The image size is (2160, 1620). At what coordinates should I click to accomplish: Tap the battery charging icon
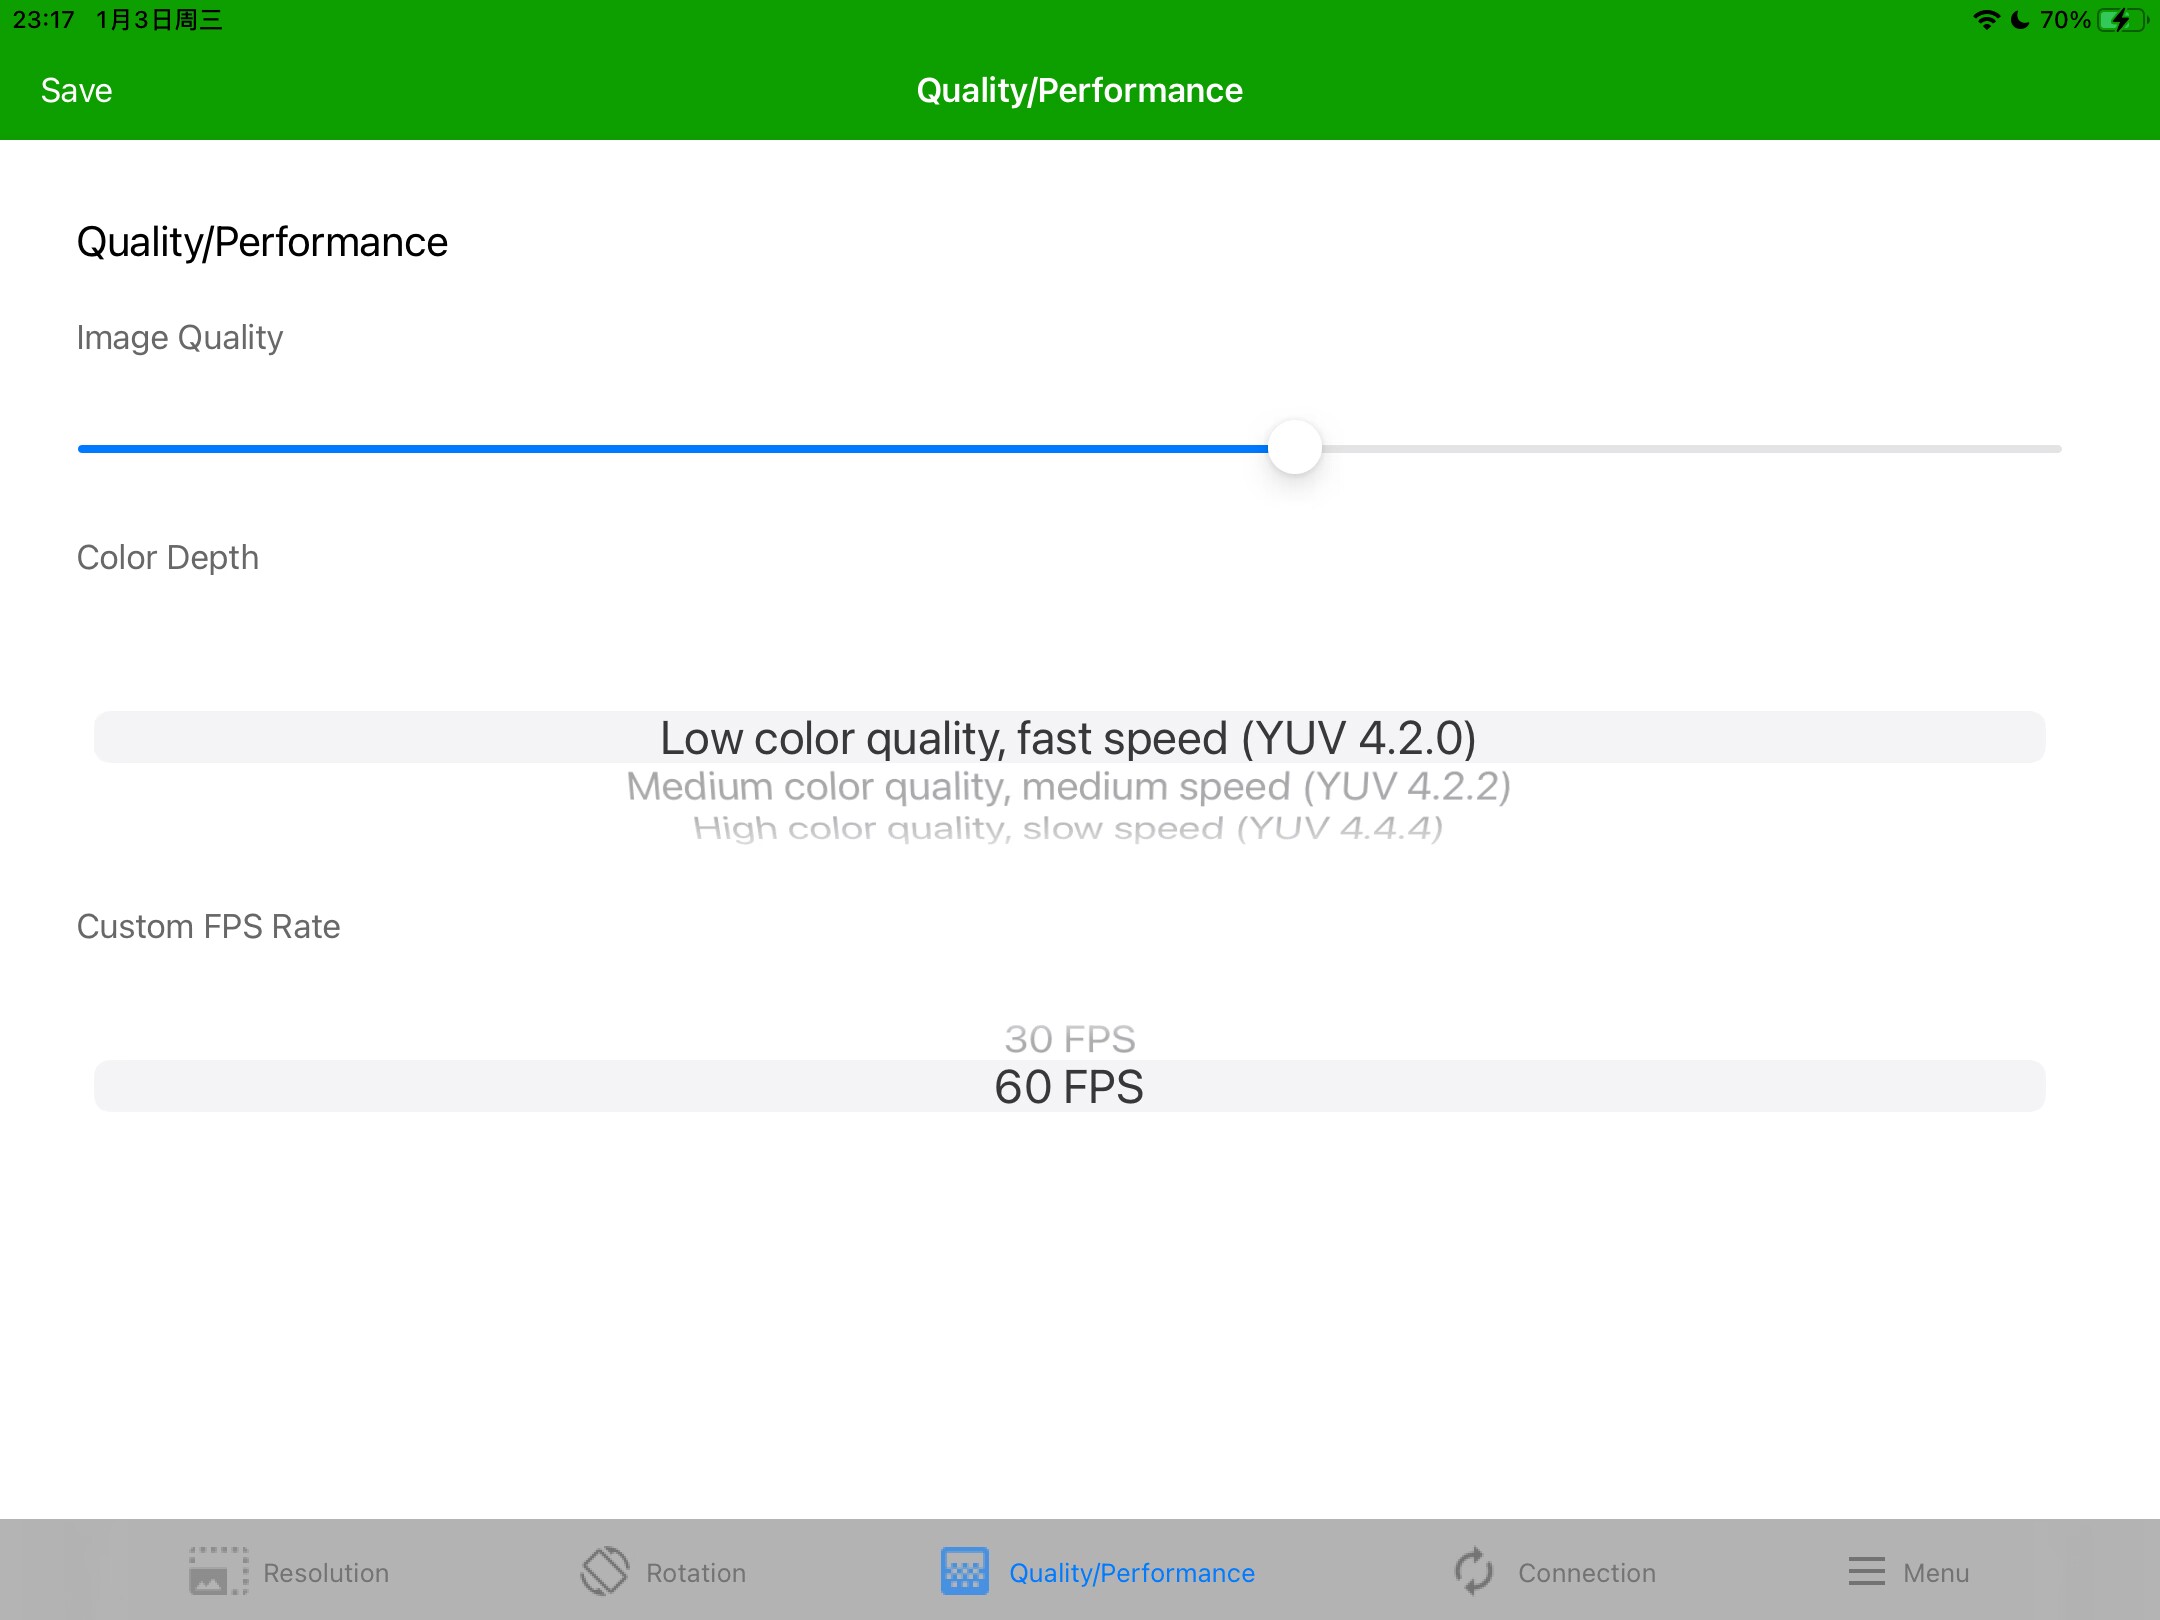pyautogui.click(x=2120, y=20)
